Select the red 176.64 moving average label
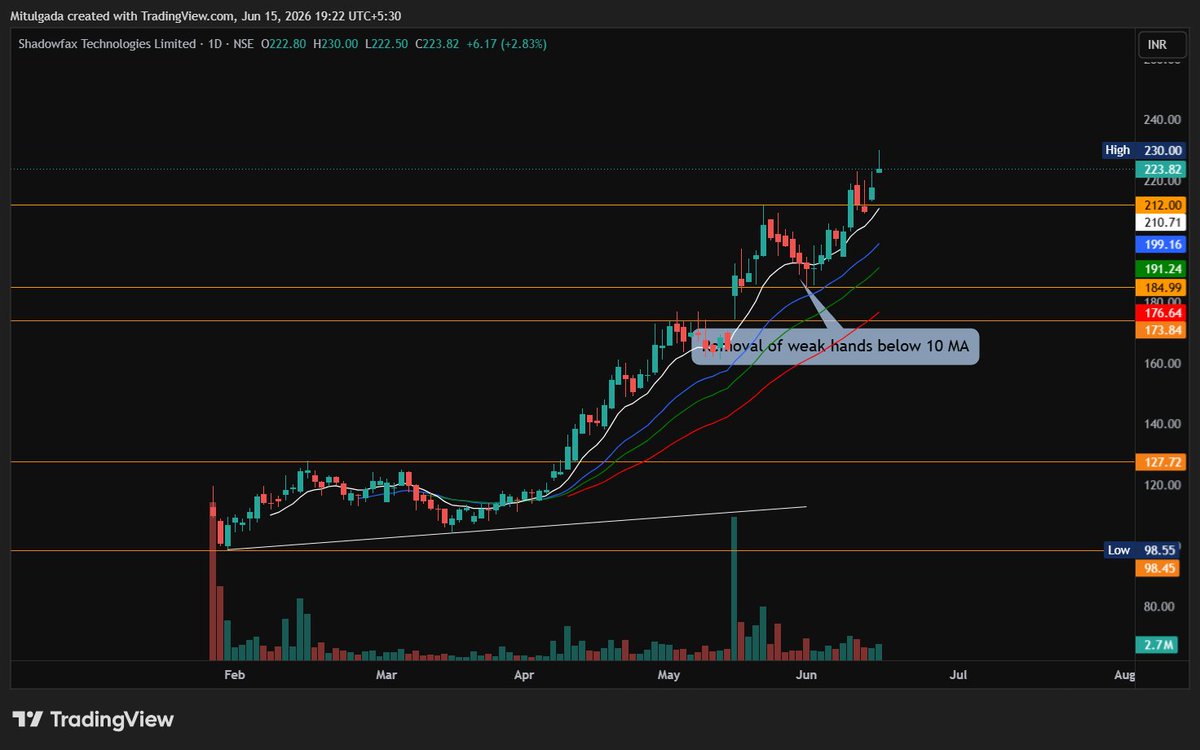This screenshot has height=750, width=1200. (x=1160, y=313)
